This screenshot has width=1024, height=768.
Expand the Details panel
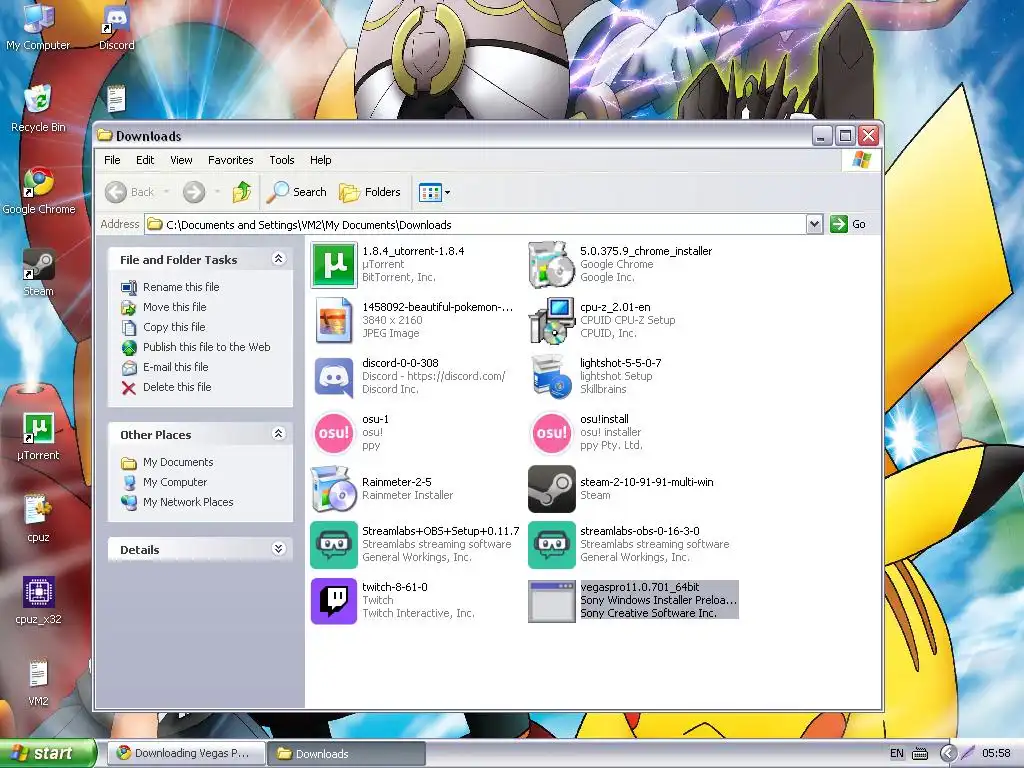[x=278, y=549]
